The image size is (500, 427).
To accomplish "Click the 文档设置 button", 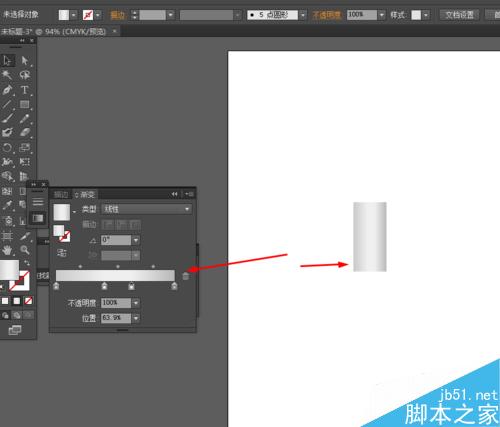I will [459, 15].
